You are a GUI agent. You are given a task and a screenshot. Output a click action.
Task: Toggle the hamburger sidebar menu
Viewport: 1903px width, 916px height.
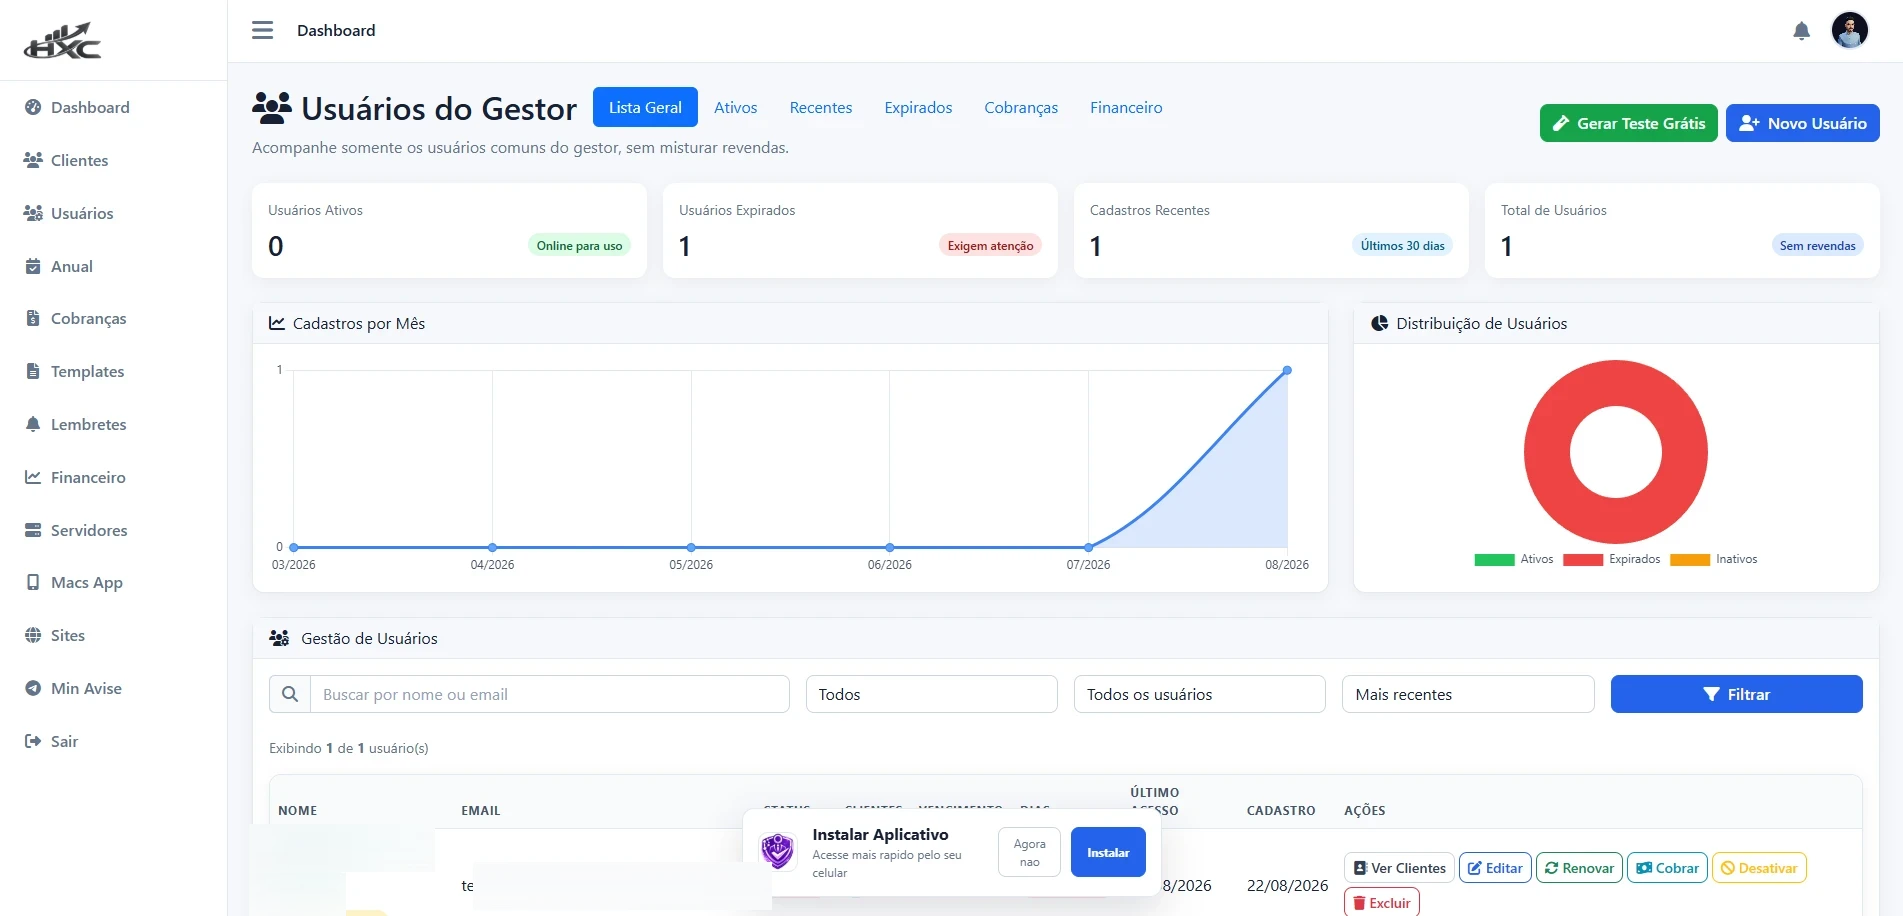pos(262,30)
